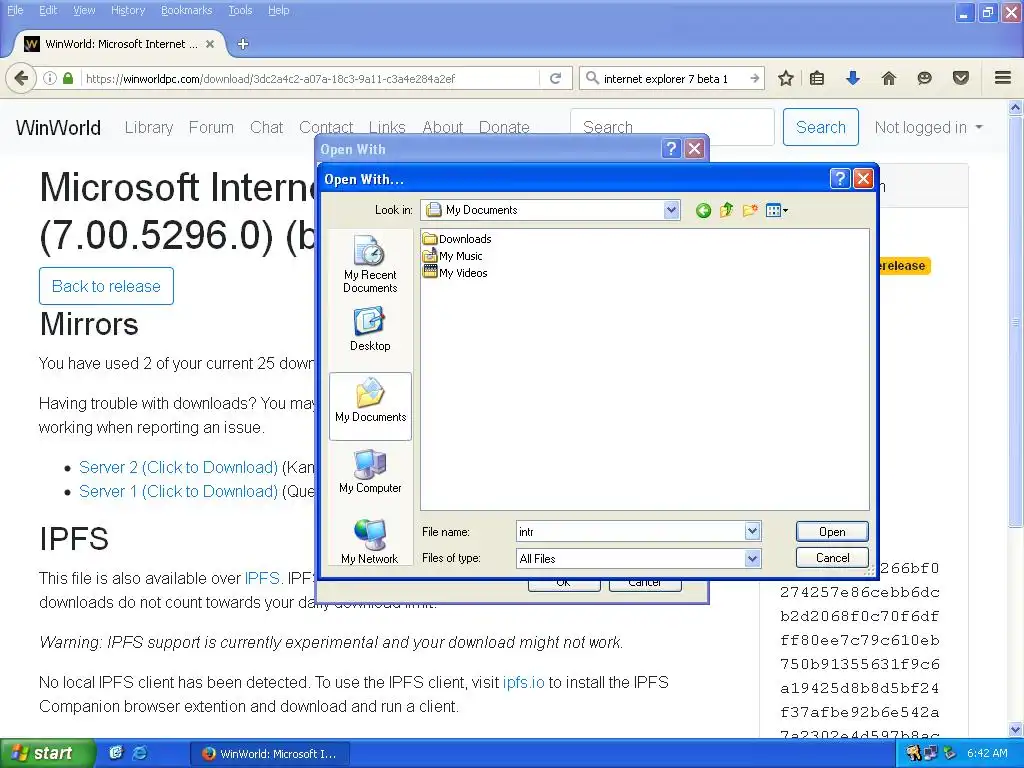This screenshot has height=768, width=1024.
Task: Click the Windows start button
Action: (46, 754)
